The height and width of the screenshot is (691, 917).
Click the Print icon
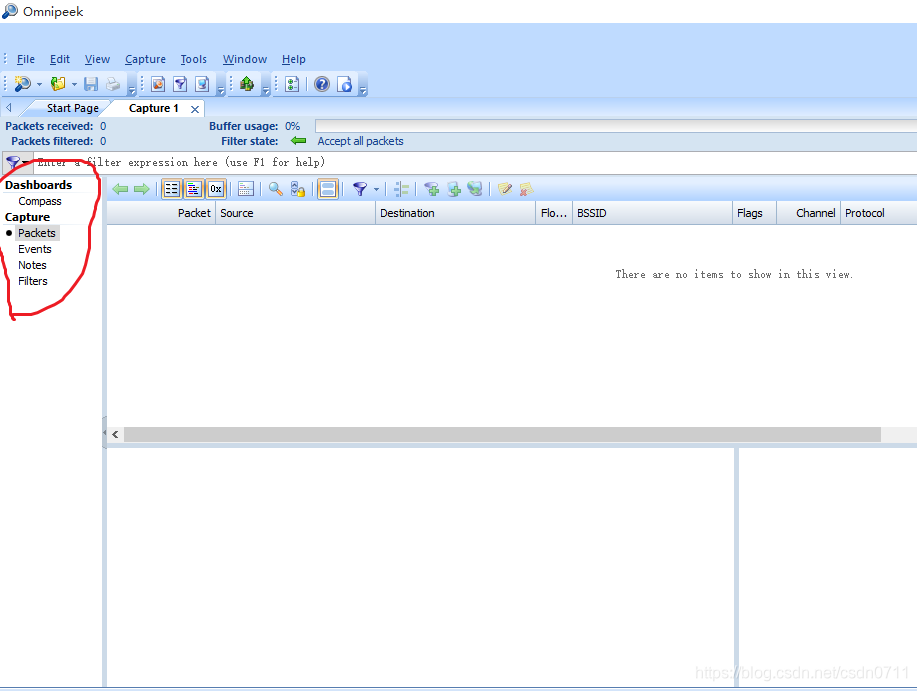(113, 84)
